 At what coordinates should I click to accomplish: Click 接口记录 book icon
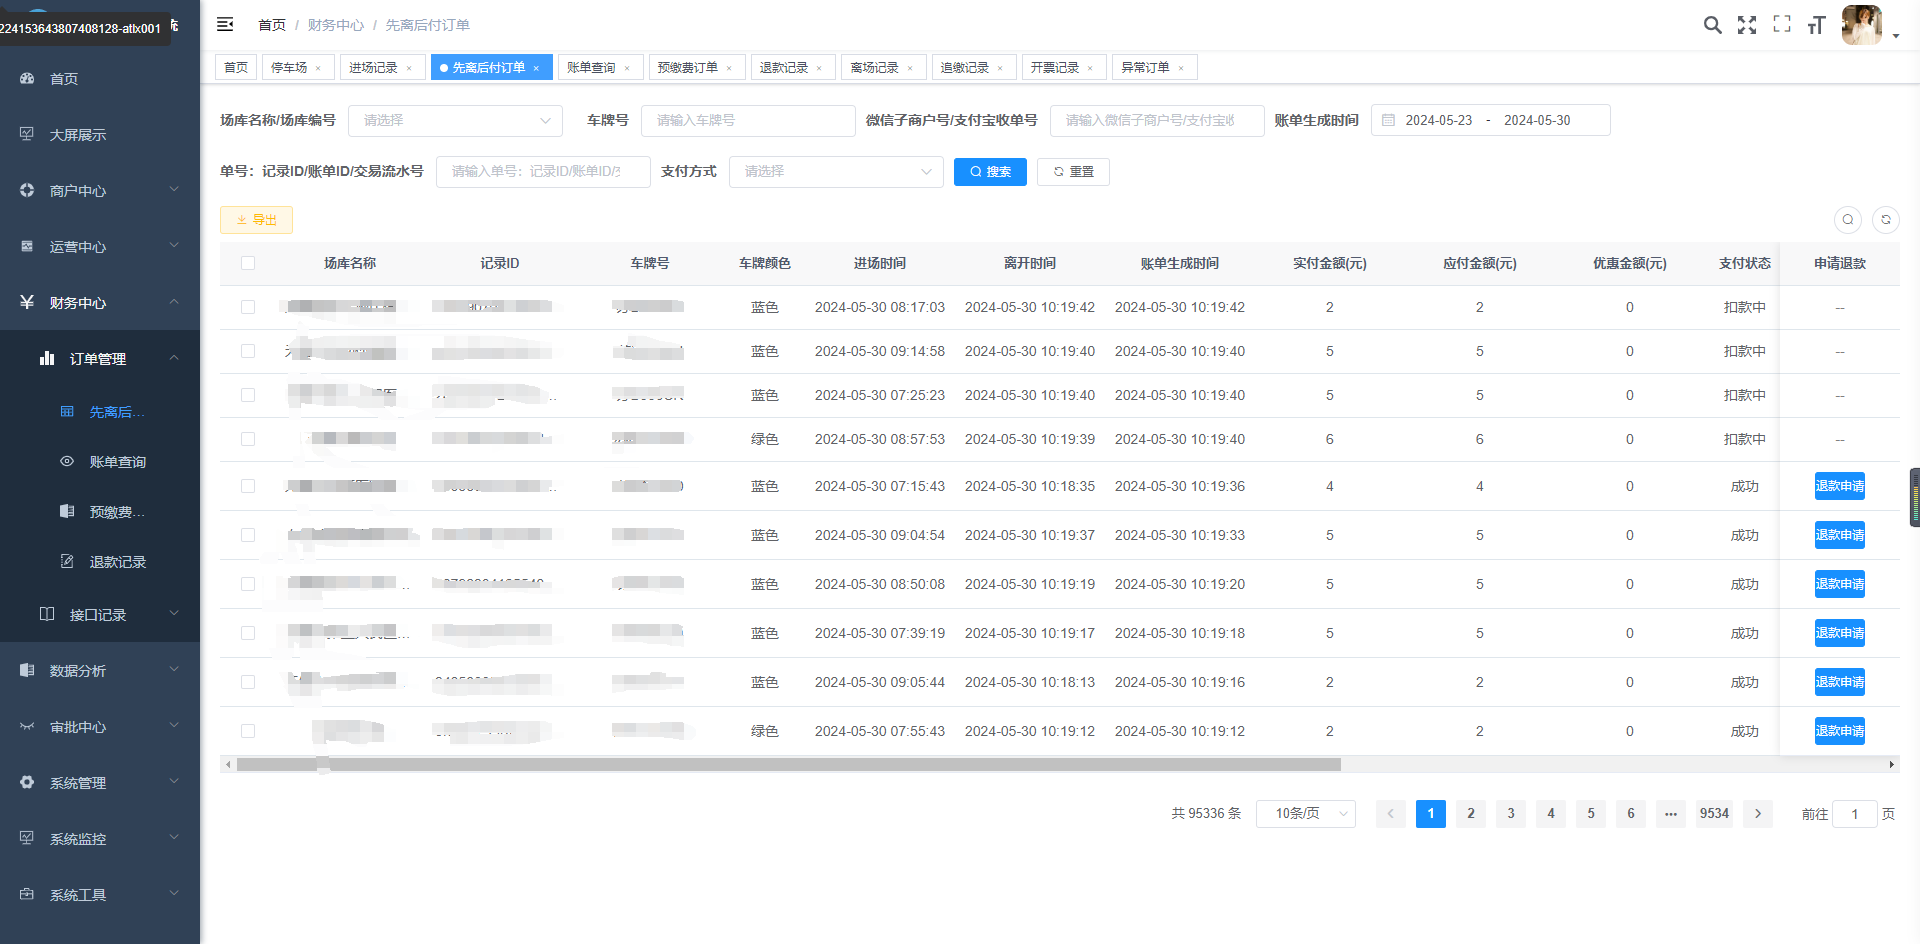click(47, 614)
